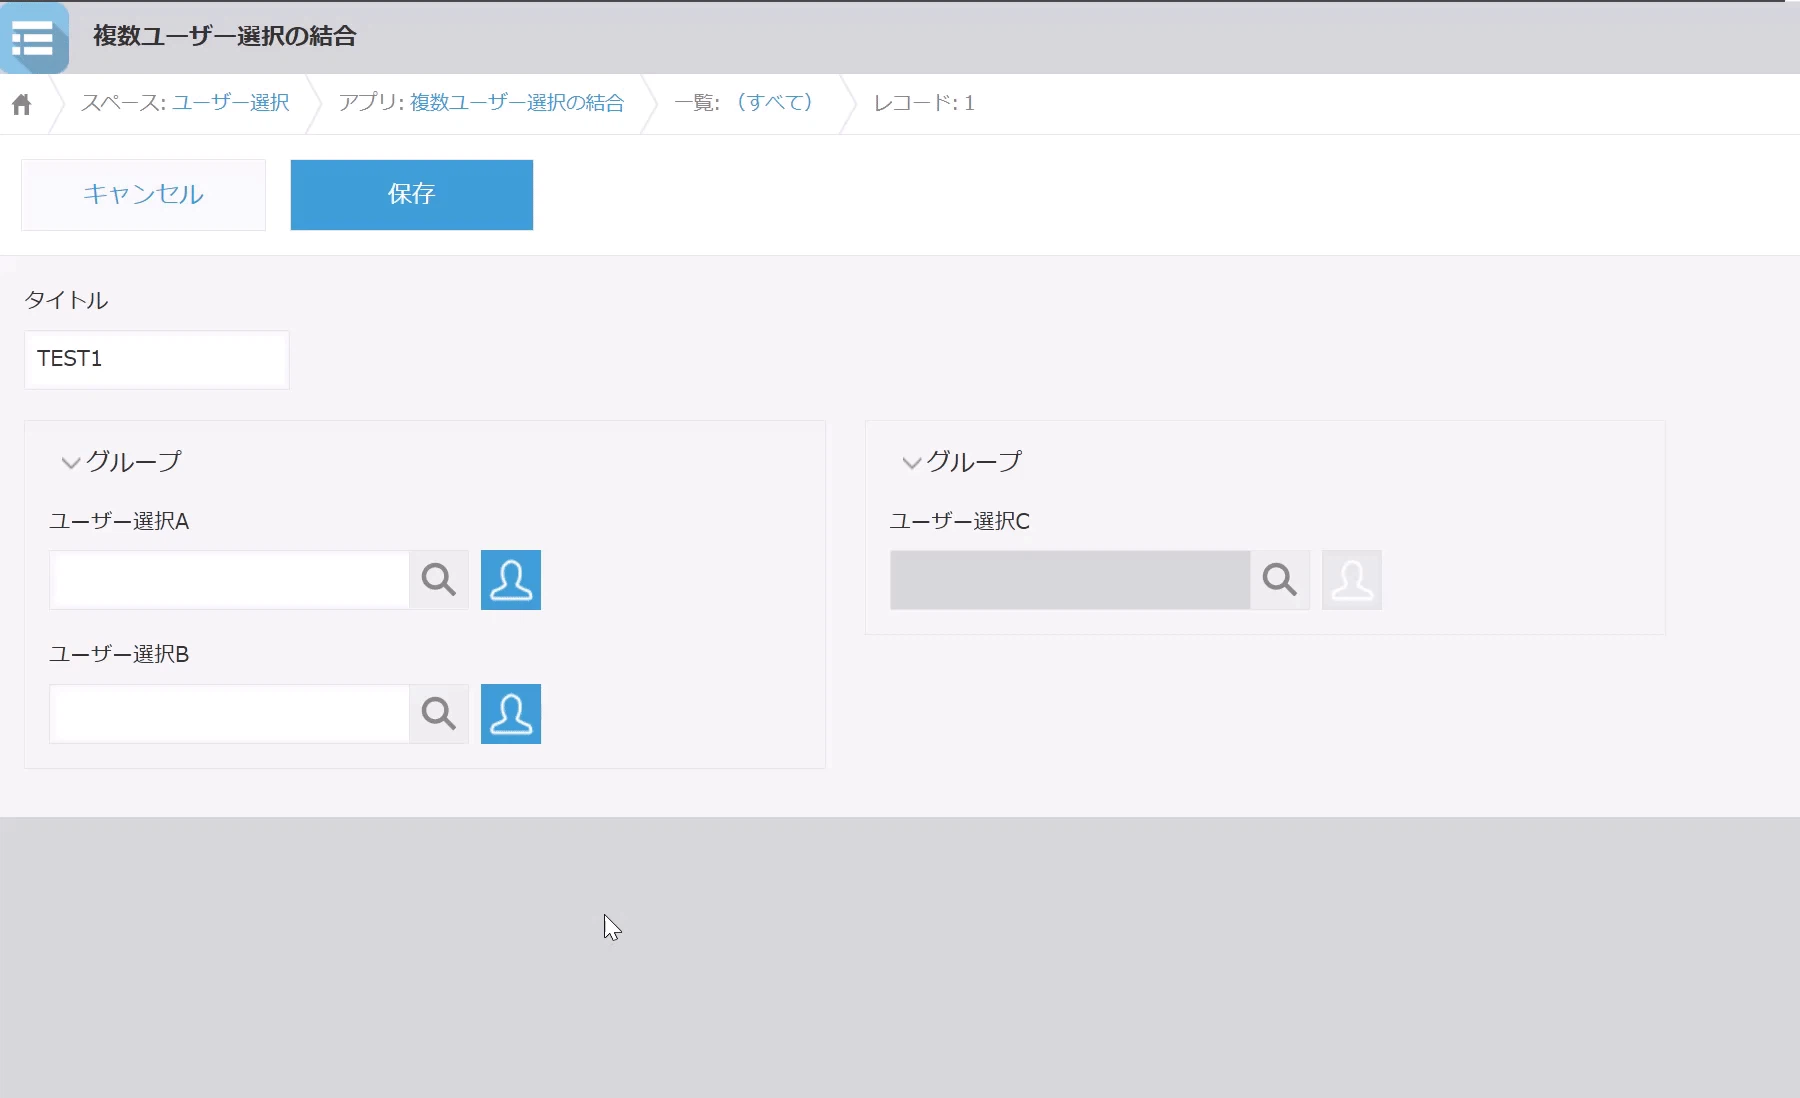The image size is (1800, 1098).
Task: Click the disabled user picker for ユーザー選択C
Action: click(1352, 580)
